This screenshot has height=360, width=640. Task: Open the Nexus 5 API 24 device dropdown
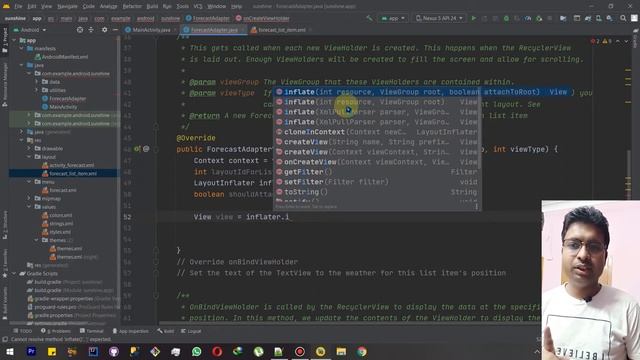pyautogui.click(x=439, y=18)
